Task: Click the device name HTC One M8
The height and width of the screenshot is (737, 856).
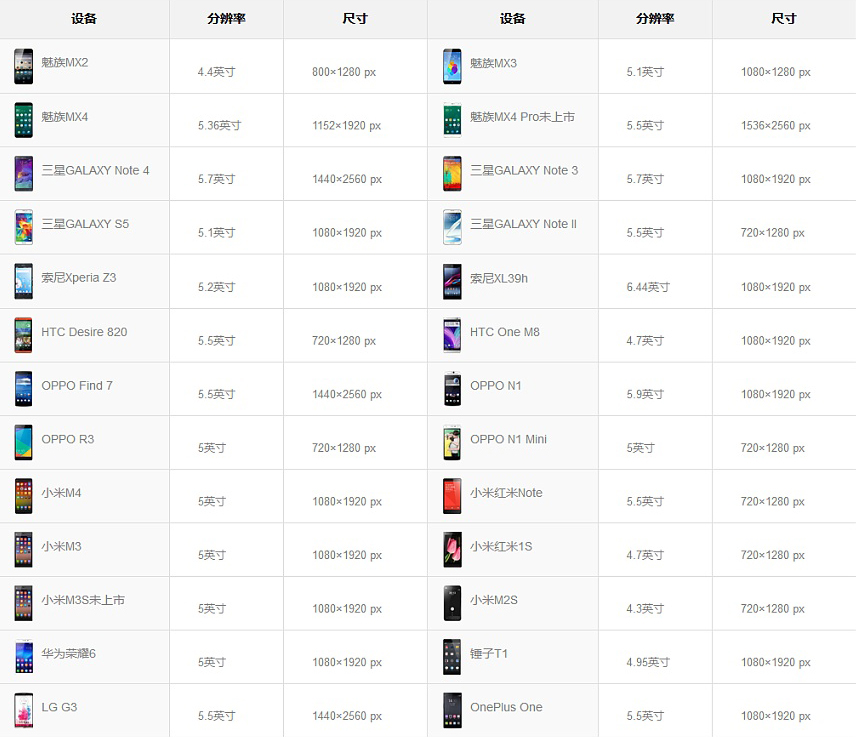Action: (x=504, y=332)
